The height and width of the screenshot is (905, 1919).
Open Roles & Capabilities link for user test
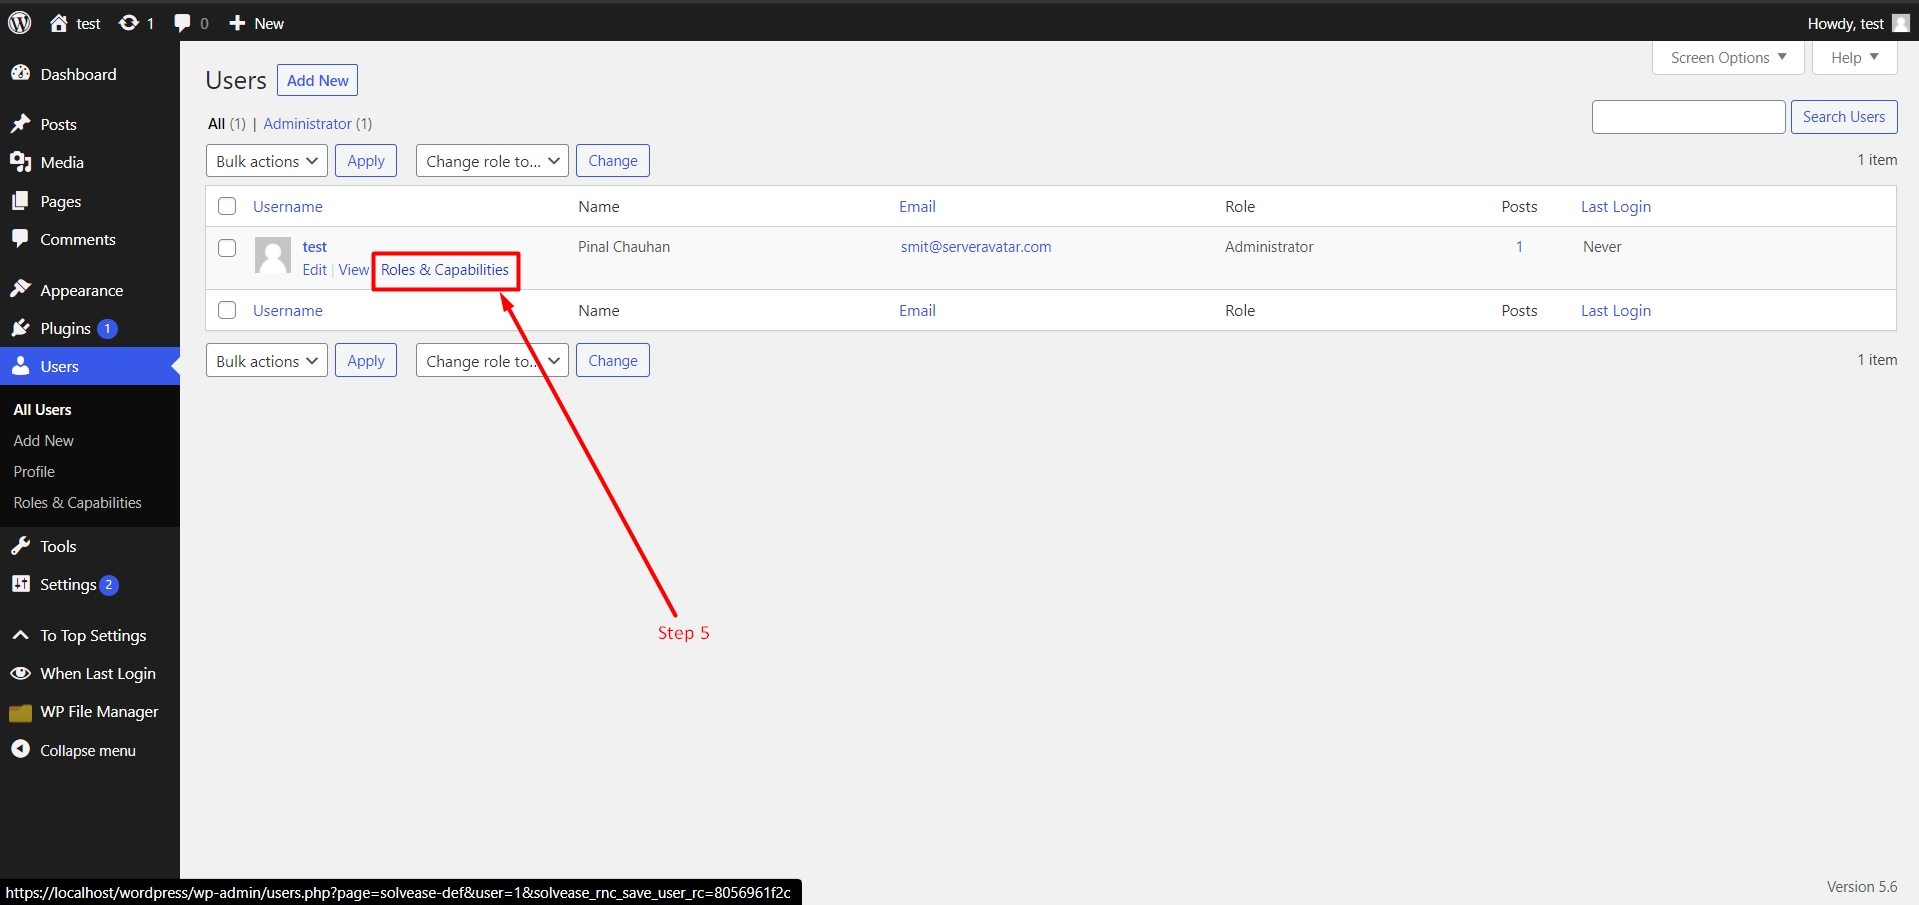445,270
